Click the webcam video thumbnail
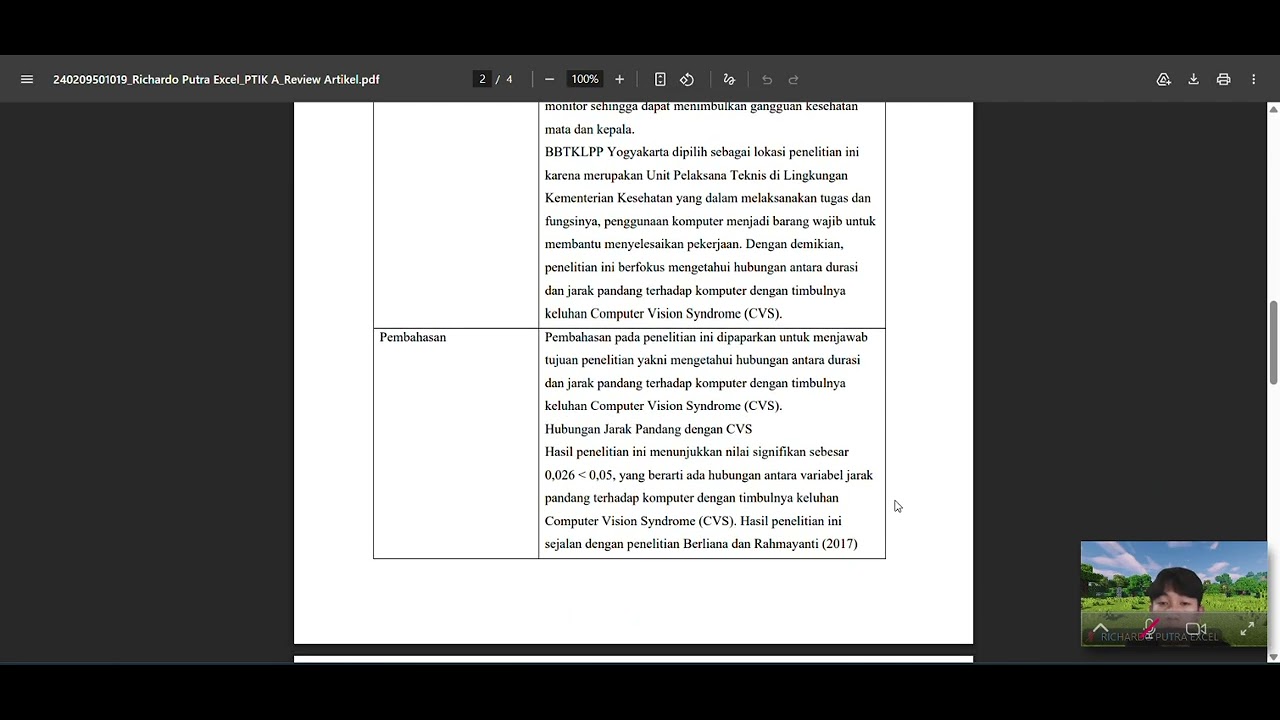 (x=1174, y=593)
